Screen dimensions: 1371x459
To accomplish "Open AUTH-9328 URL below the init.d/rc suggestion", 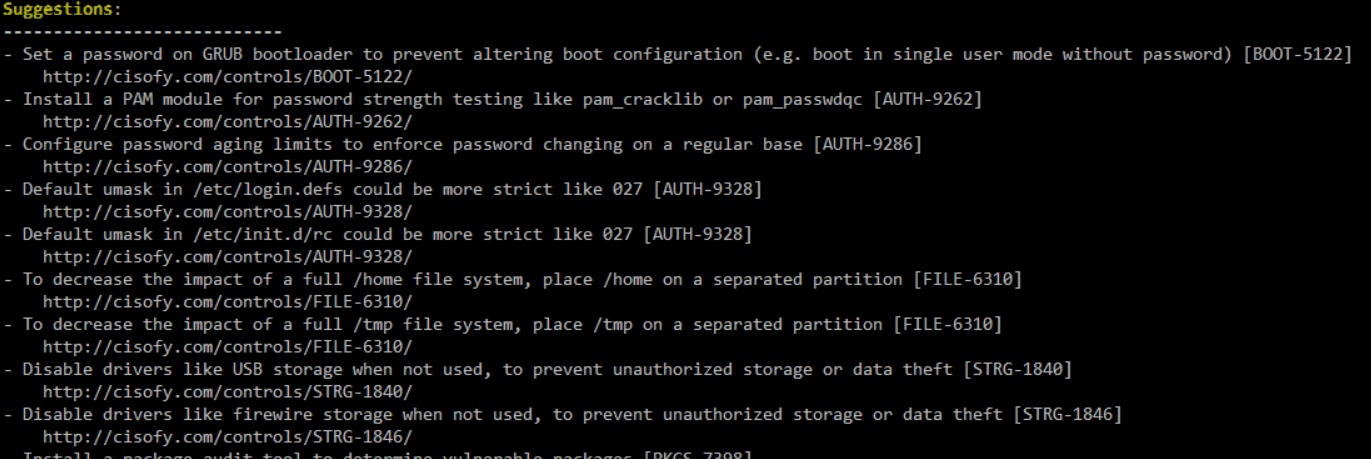I will pos(227,257).
